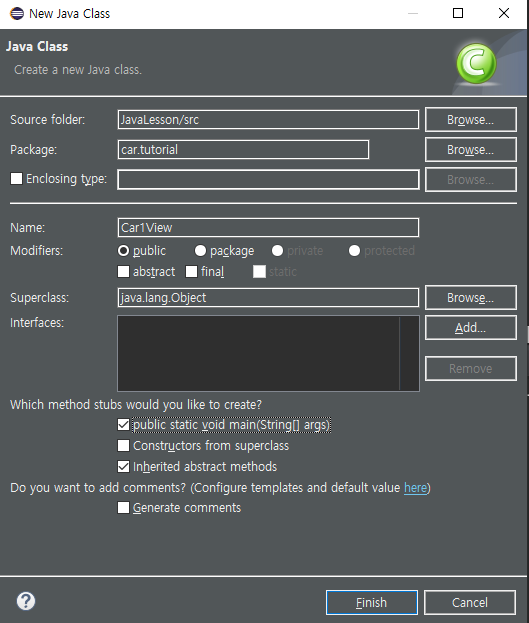The height and width of the screenshot is (623, 529).
Task: Browse for the Superclass
Action: (471, 297)
